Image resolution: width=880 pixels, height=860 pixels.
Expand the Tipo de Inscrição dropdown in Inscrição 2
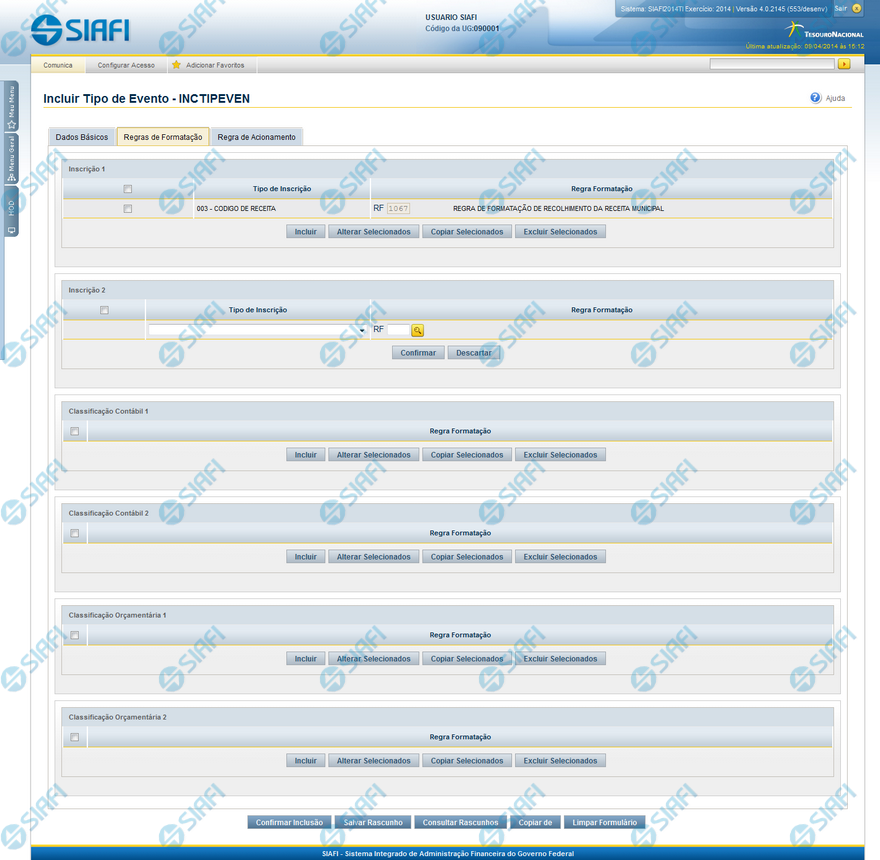361,330
